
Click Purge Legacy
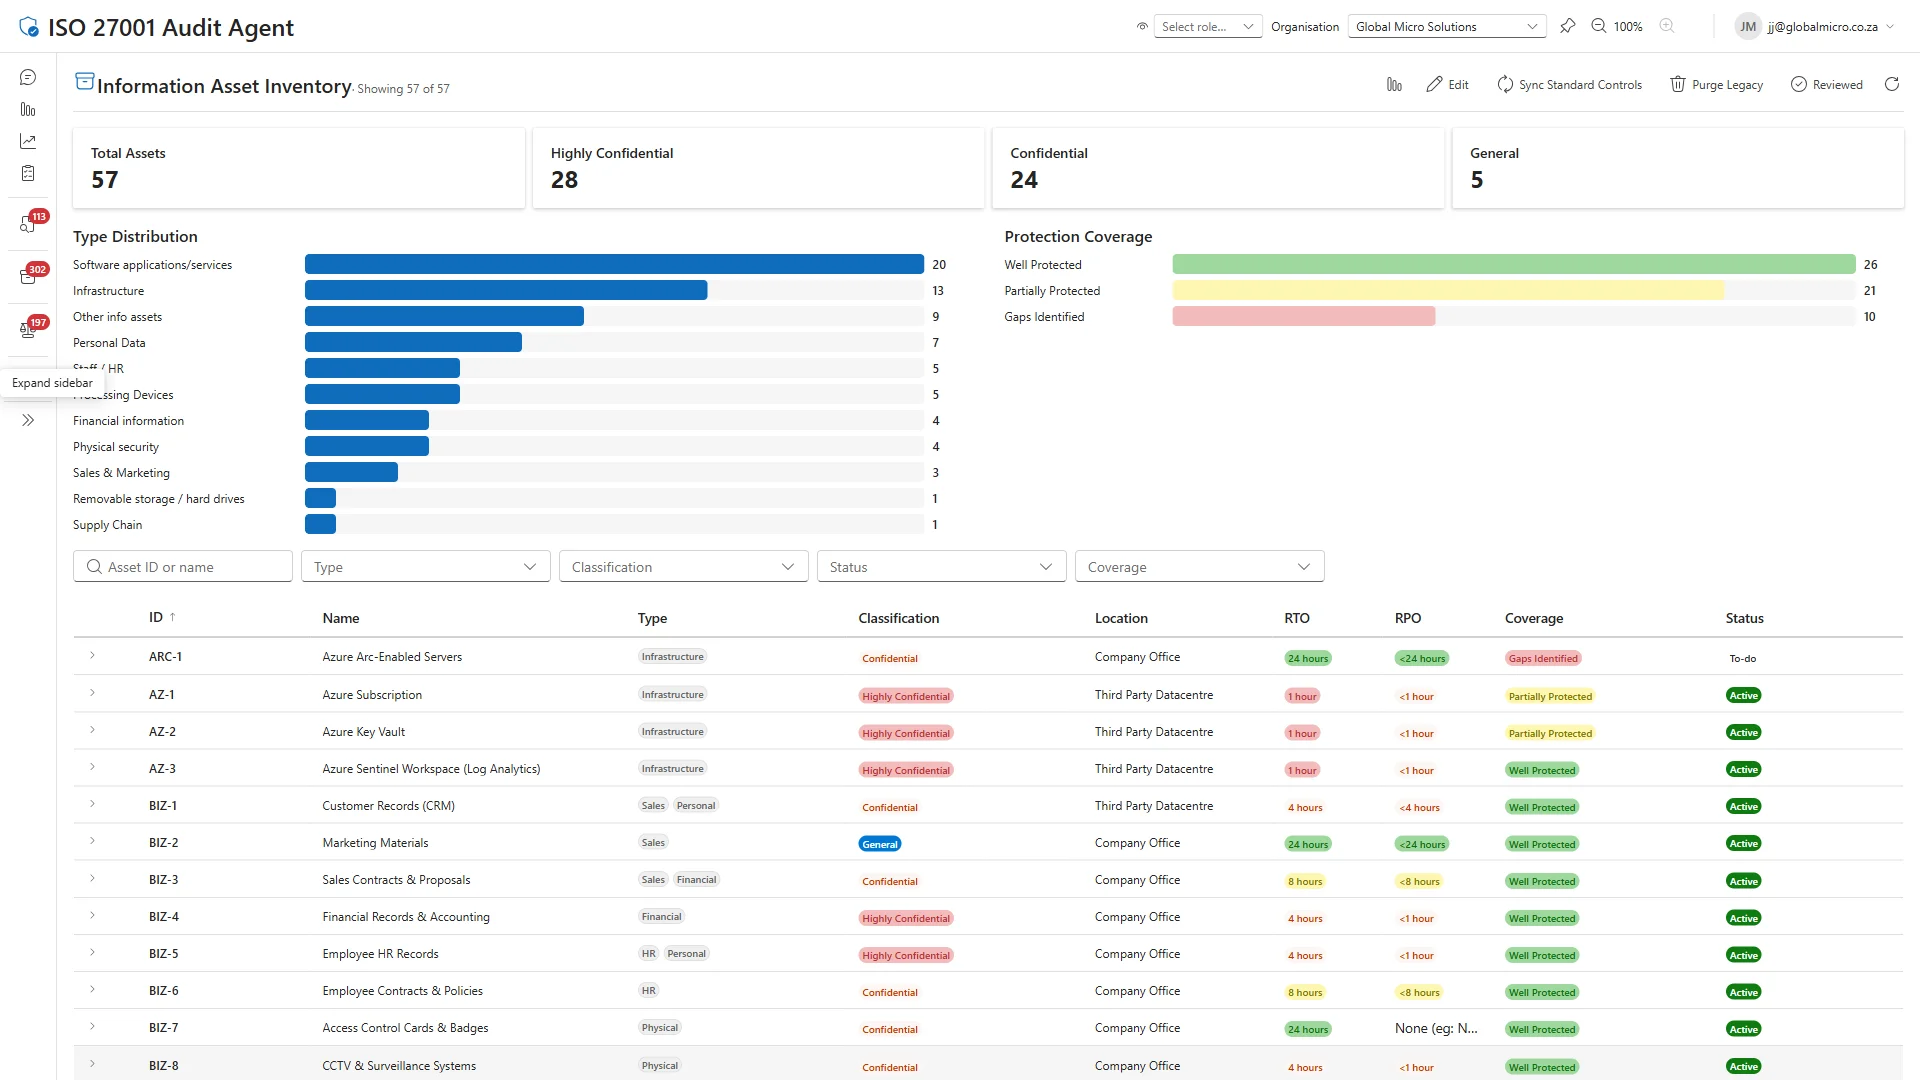click(1716, 84)
